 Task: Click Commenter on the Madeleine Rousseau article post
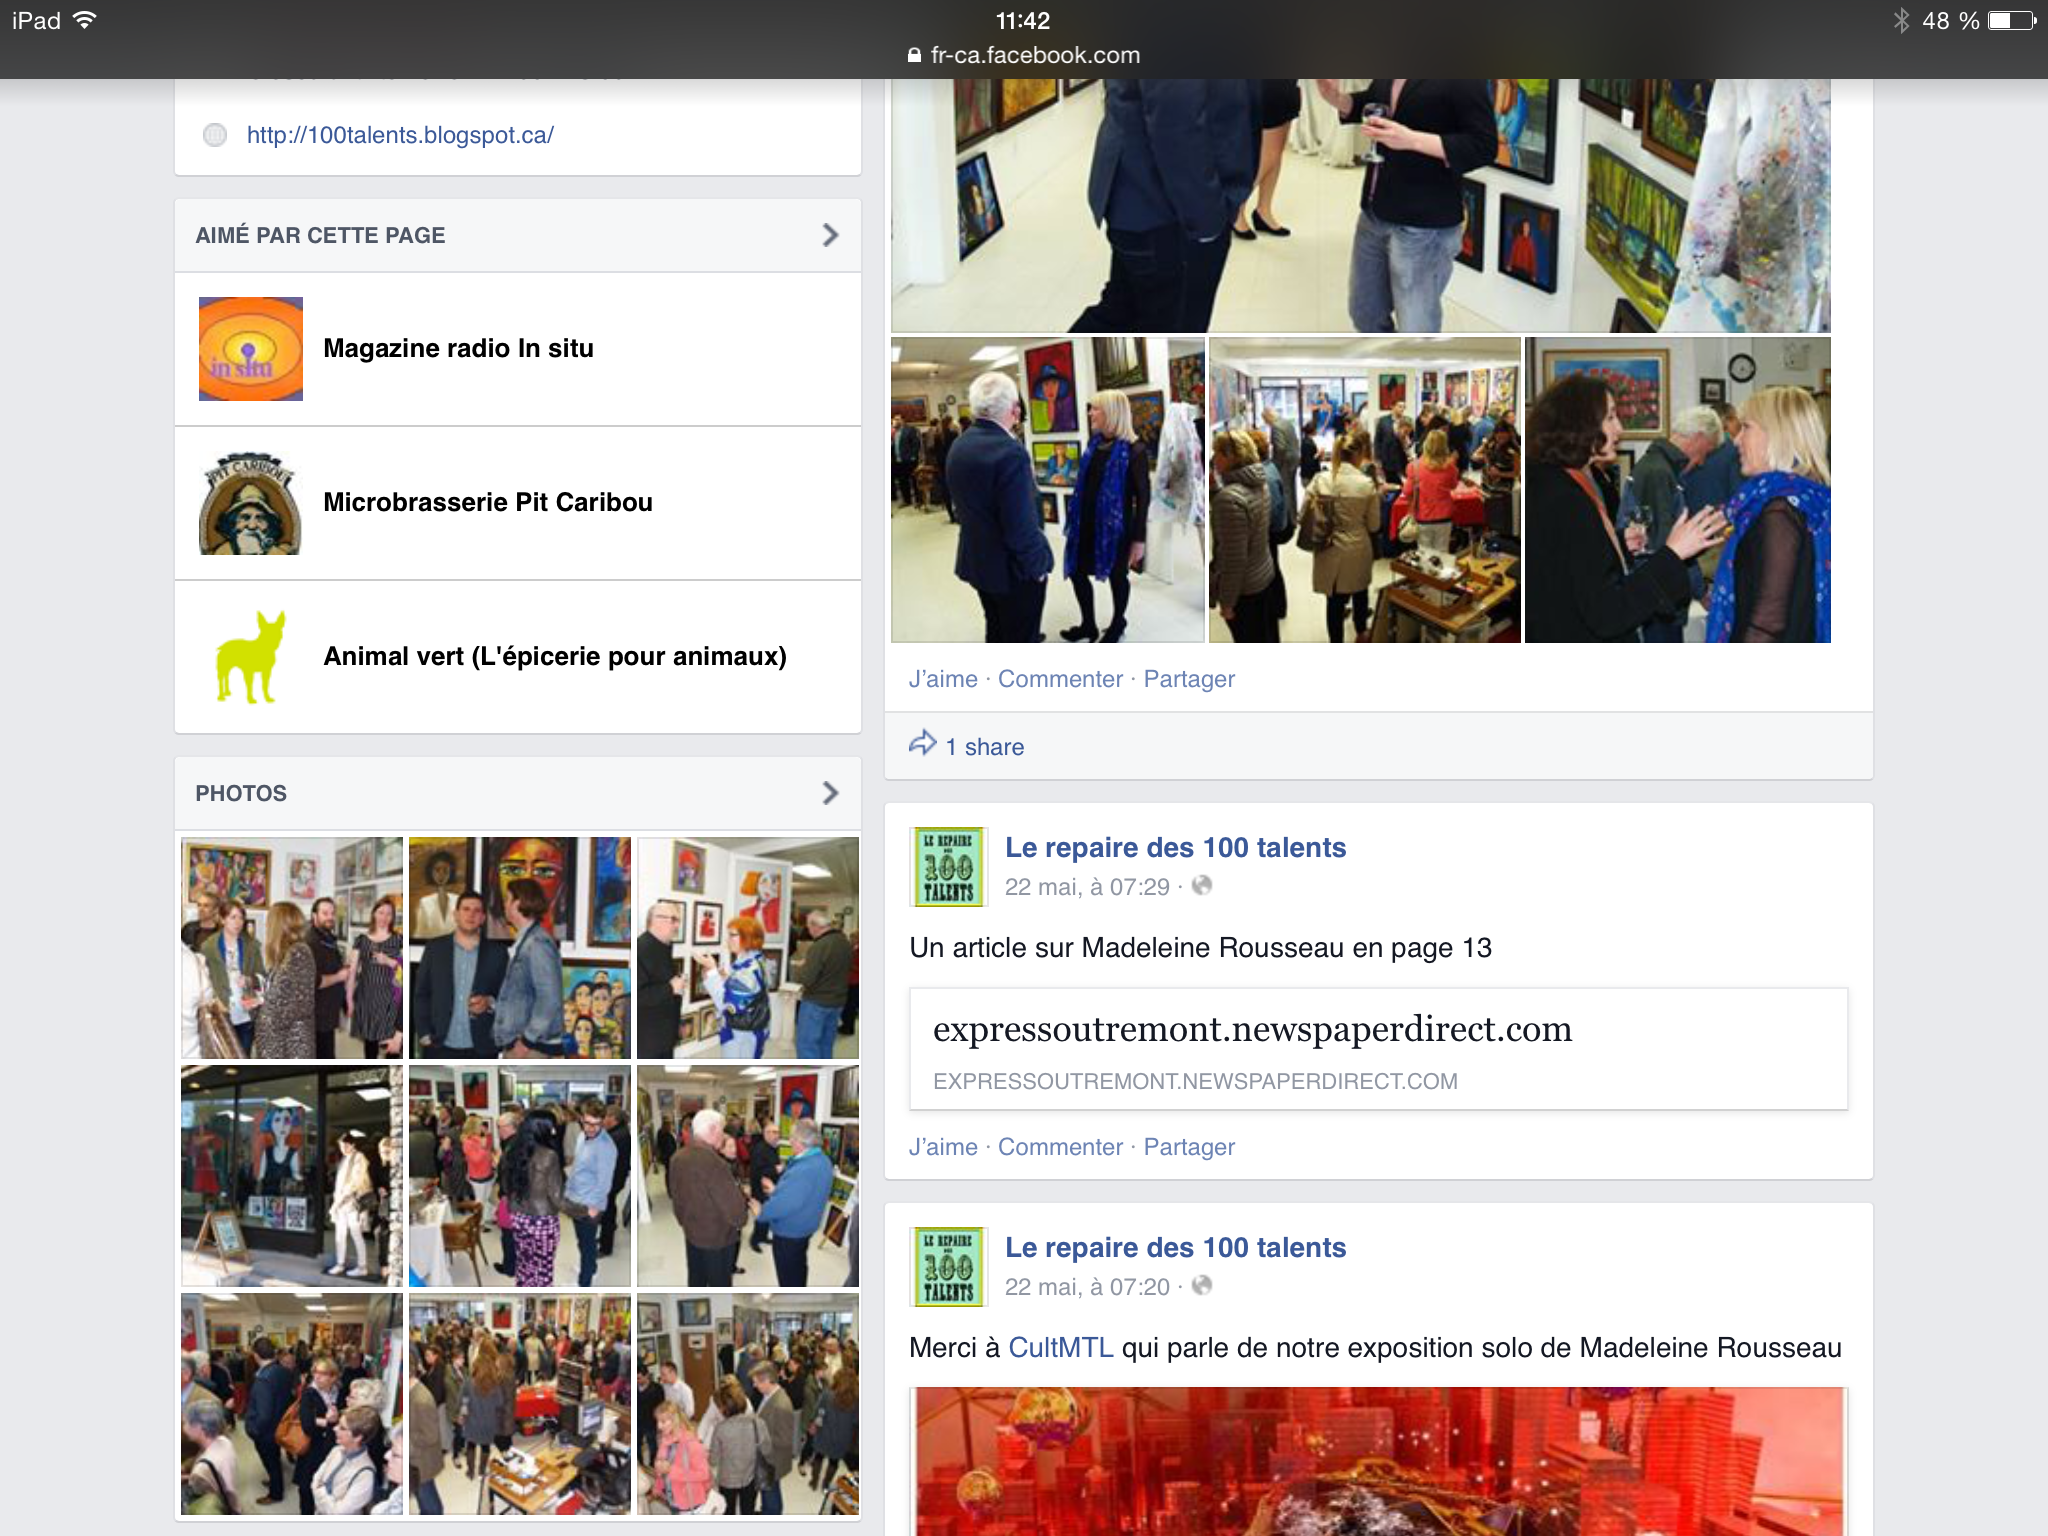pyautogui.click(x=1060, y=1147)
